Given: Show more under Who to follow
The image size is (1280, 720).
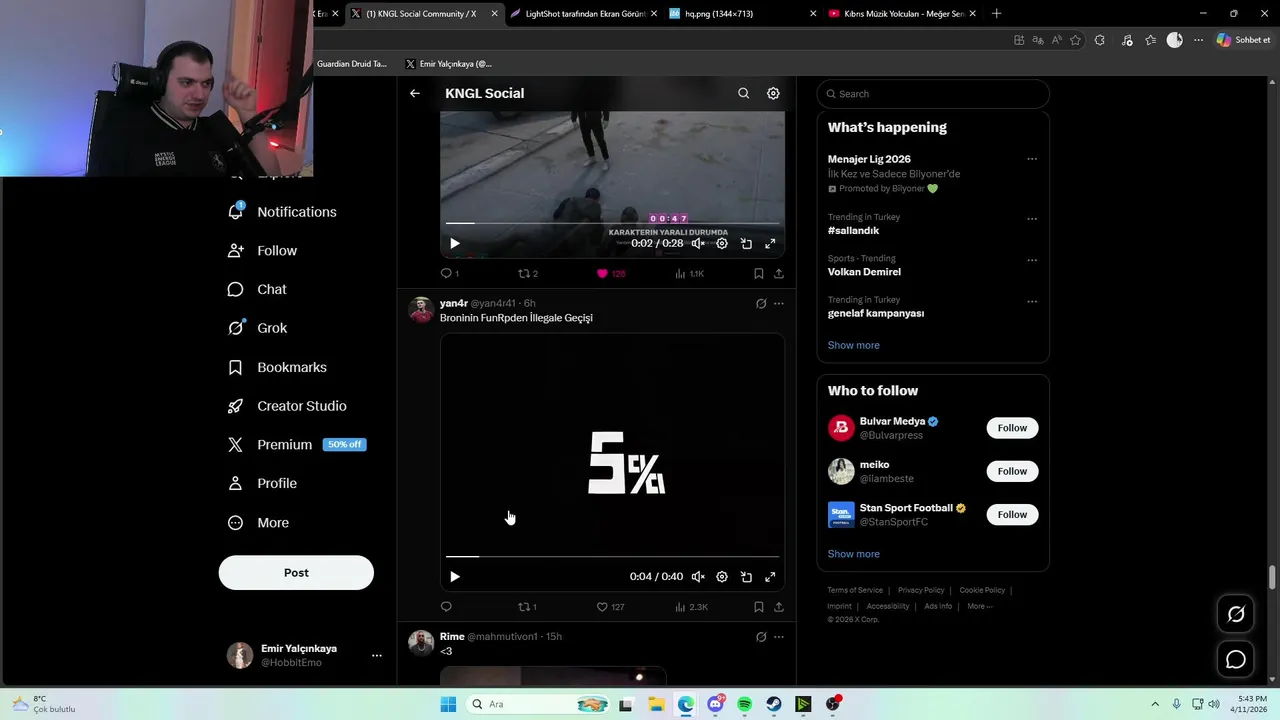Looking at the screenshot, I should (x=853, y=554).
